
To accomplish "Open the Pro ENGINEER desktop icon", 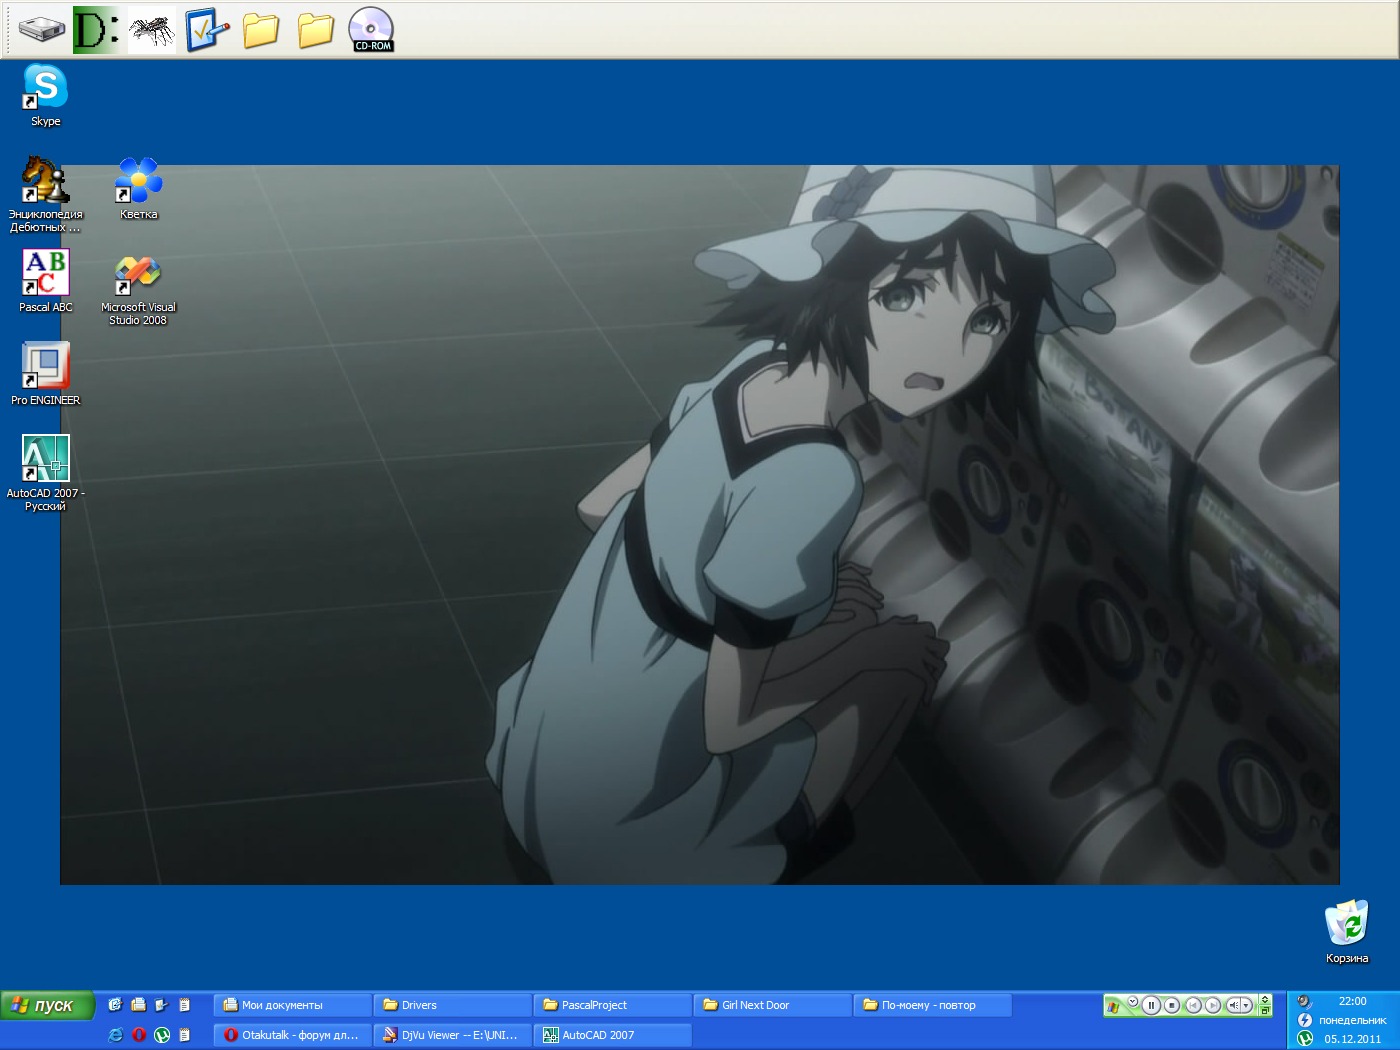I will (x=45, y=366).
